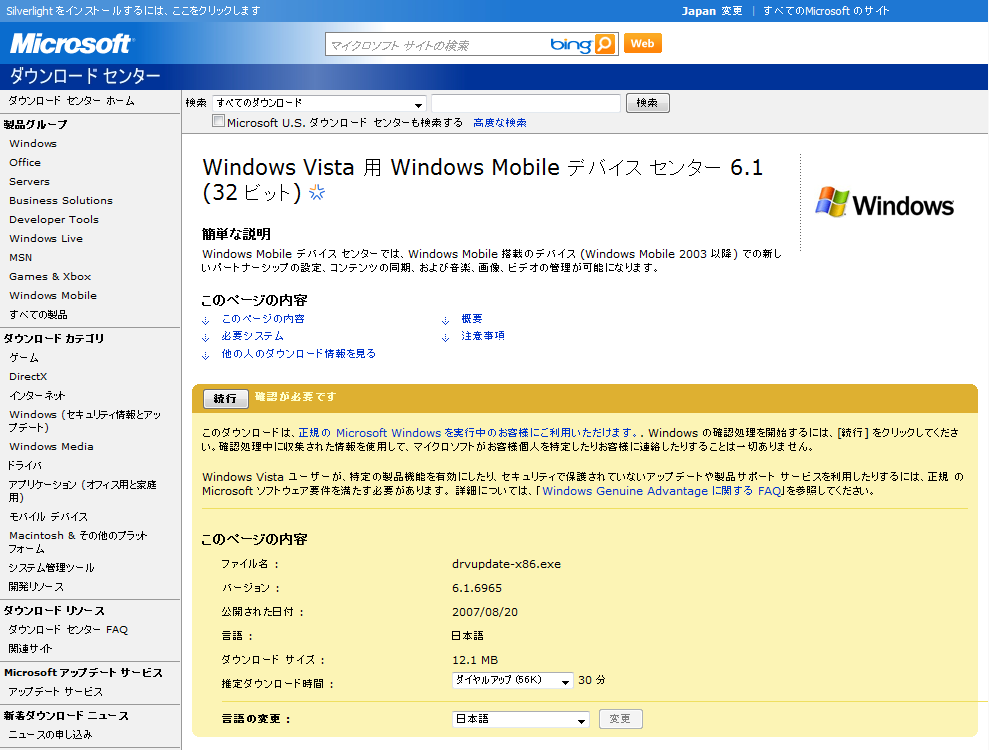Open インターネット download category
This screenshot has height=750, width=989.
(x=37, y=396)
